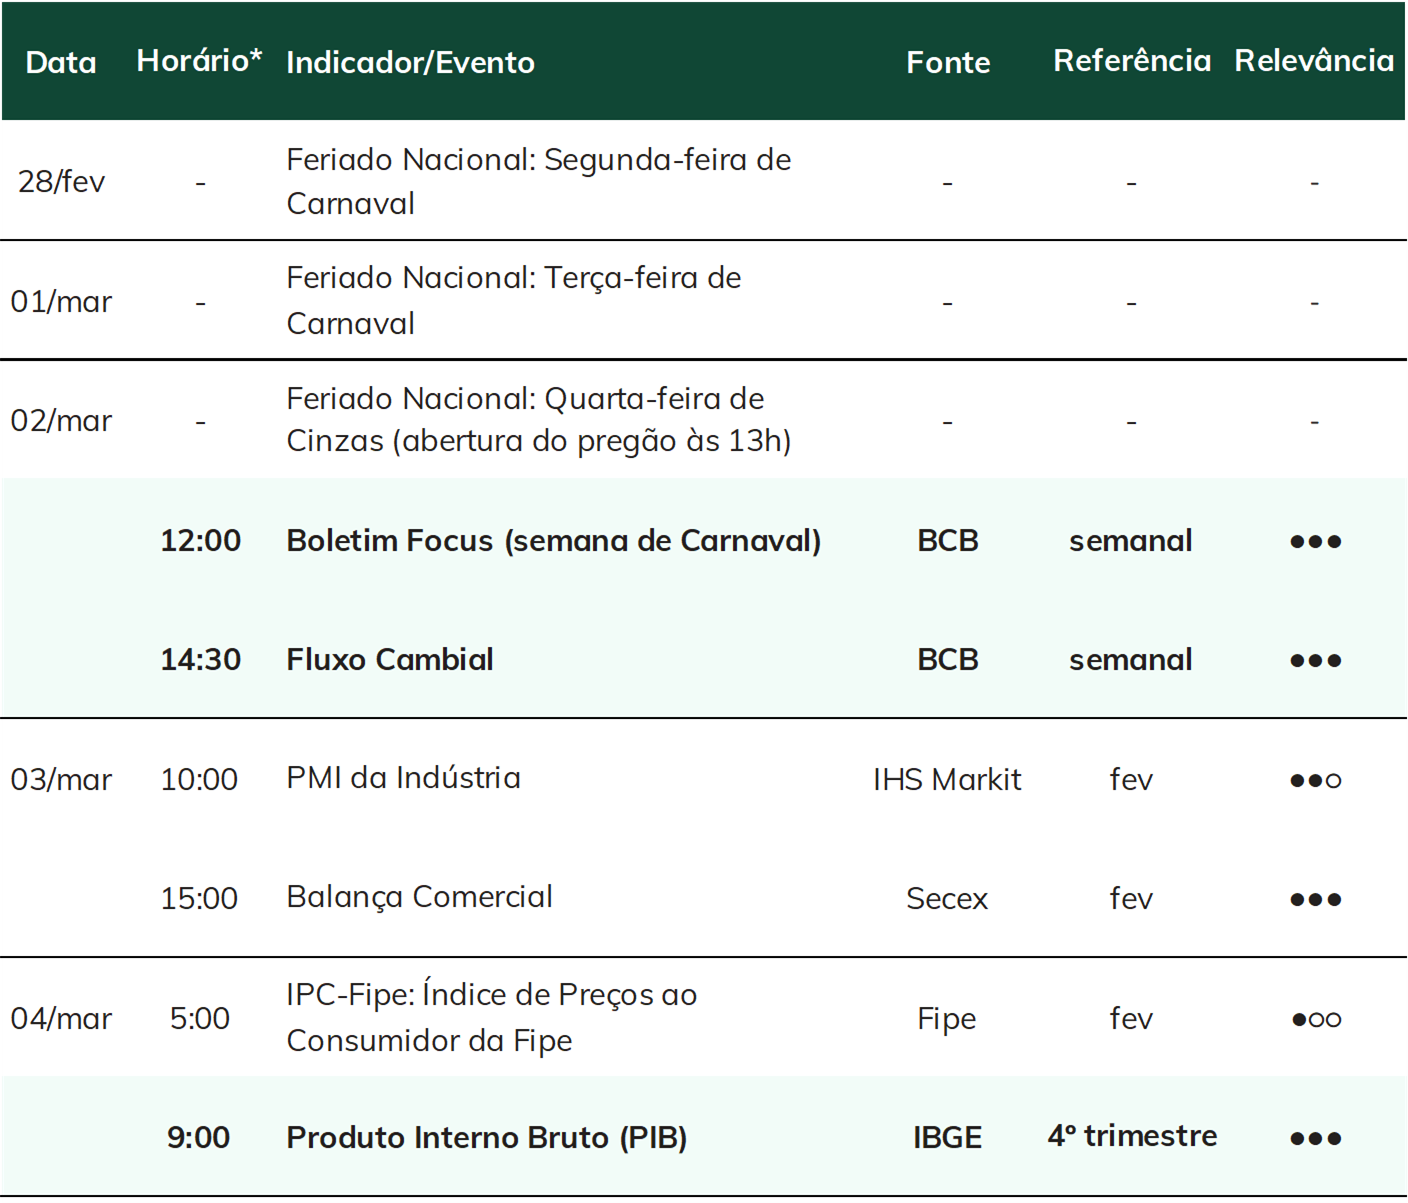
Task: Click the 28/fev date cell
Action: (61, 181)
